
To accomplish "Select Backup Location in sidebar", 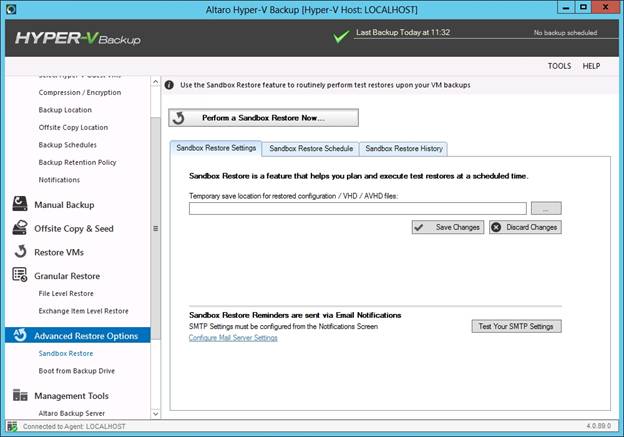I will point(65,110).
